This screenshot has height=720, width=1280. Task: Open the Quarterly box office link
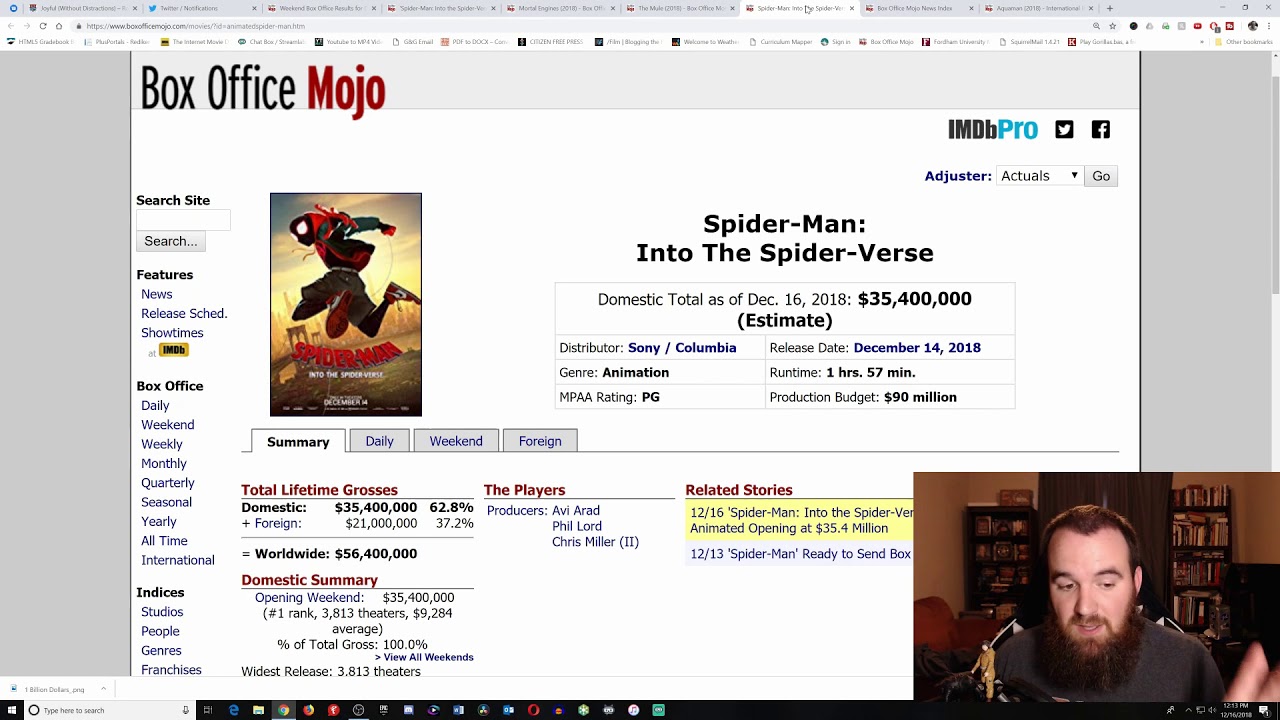[x=168, y=483]
